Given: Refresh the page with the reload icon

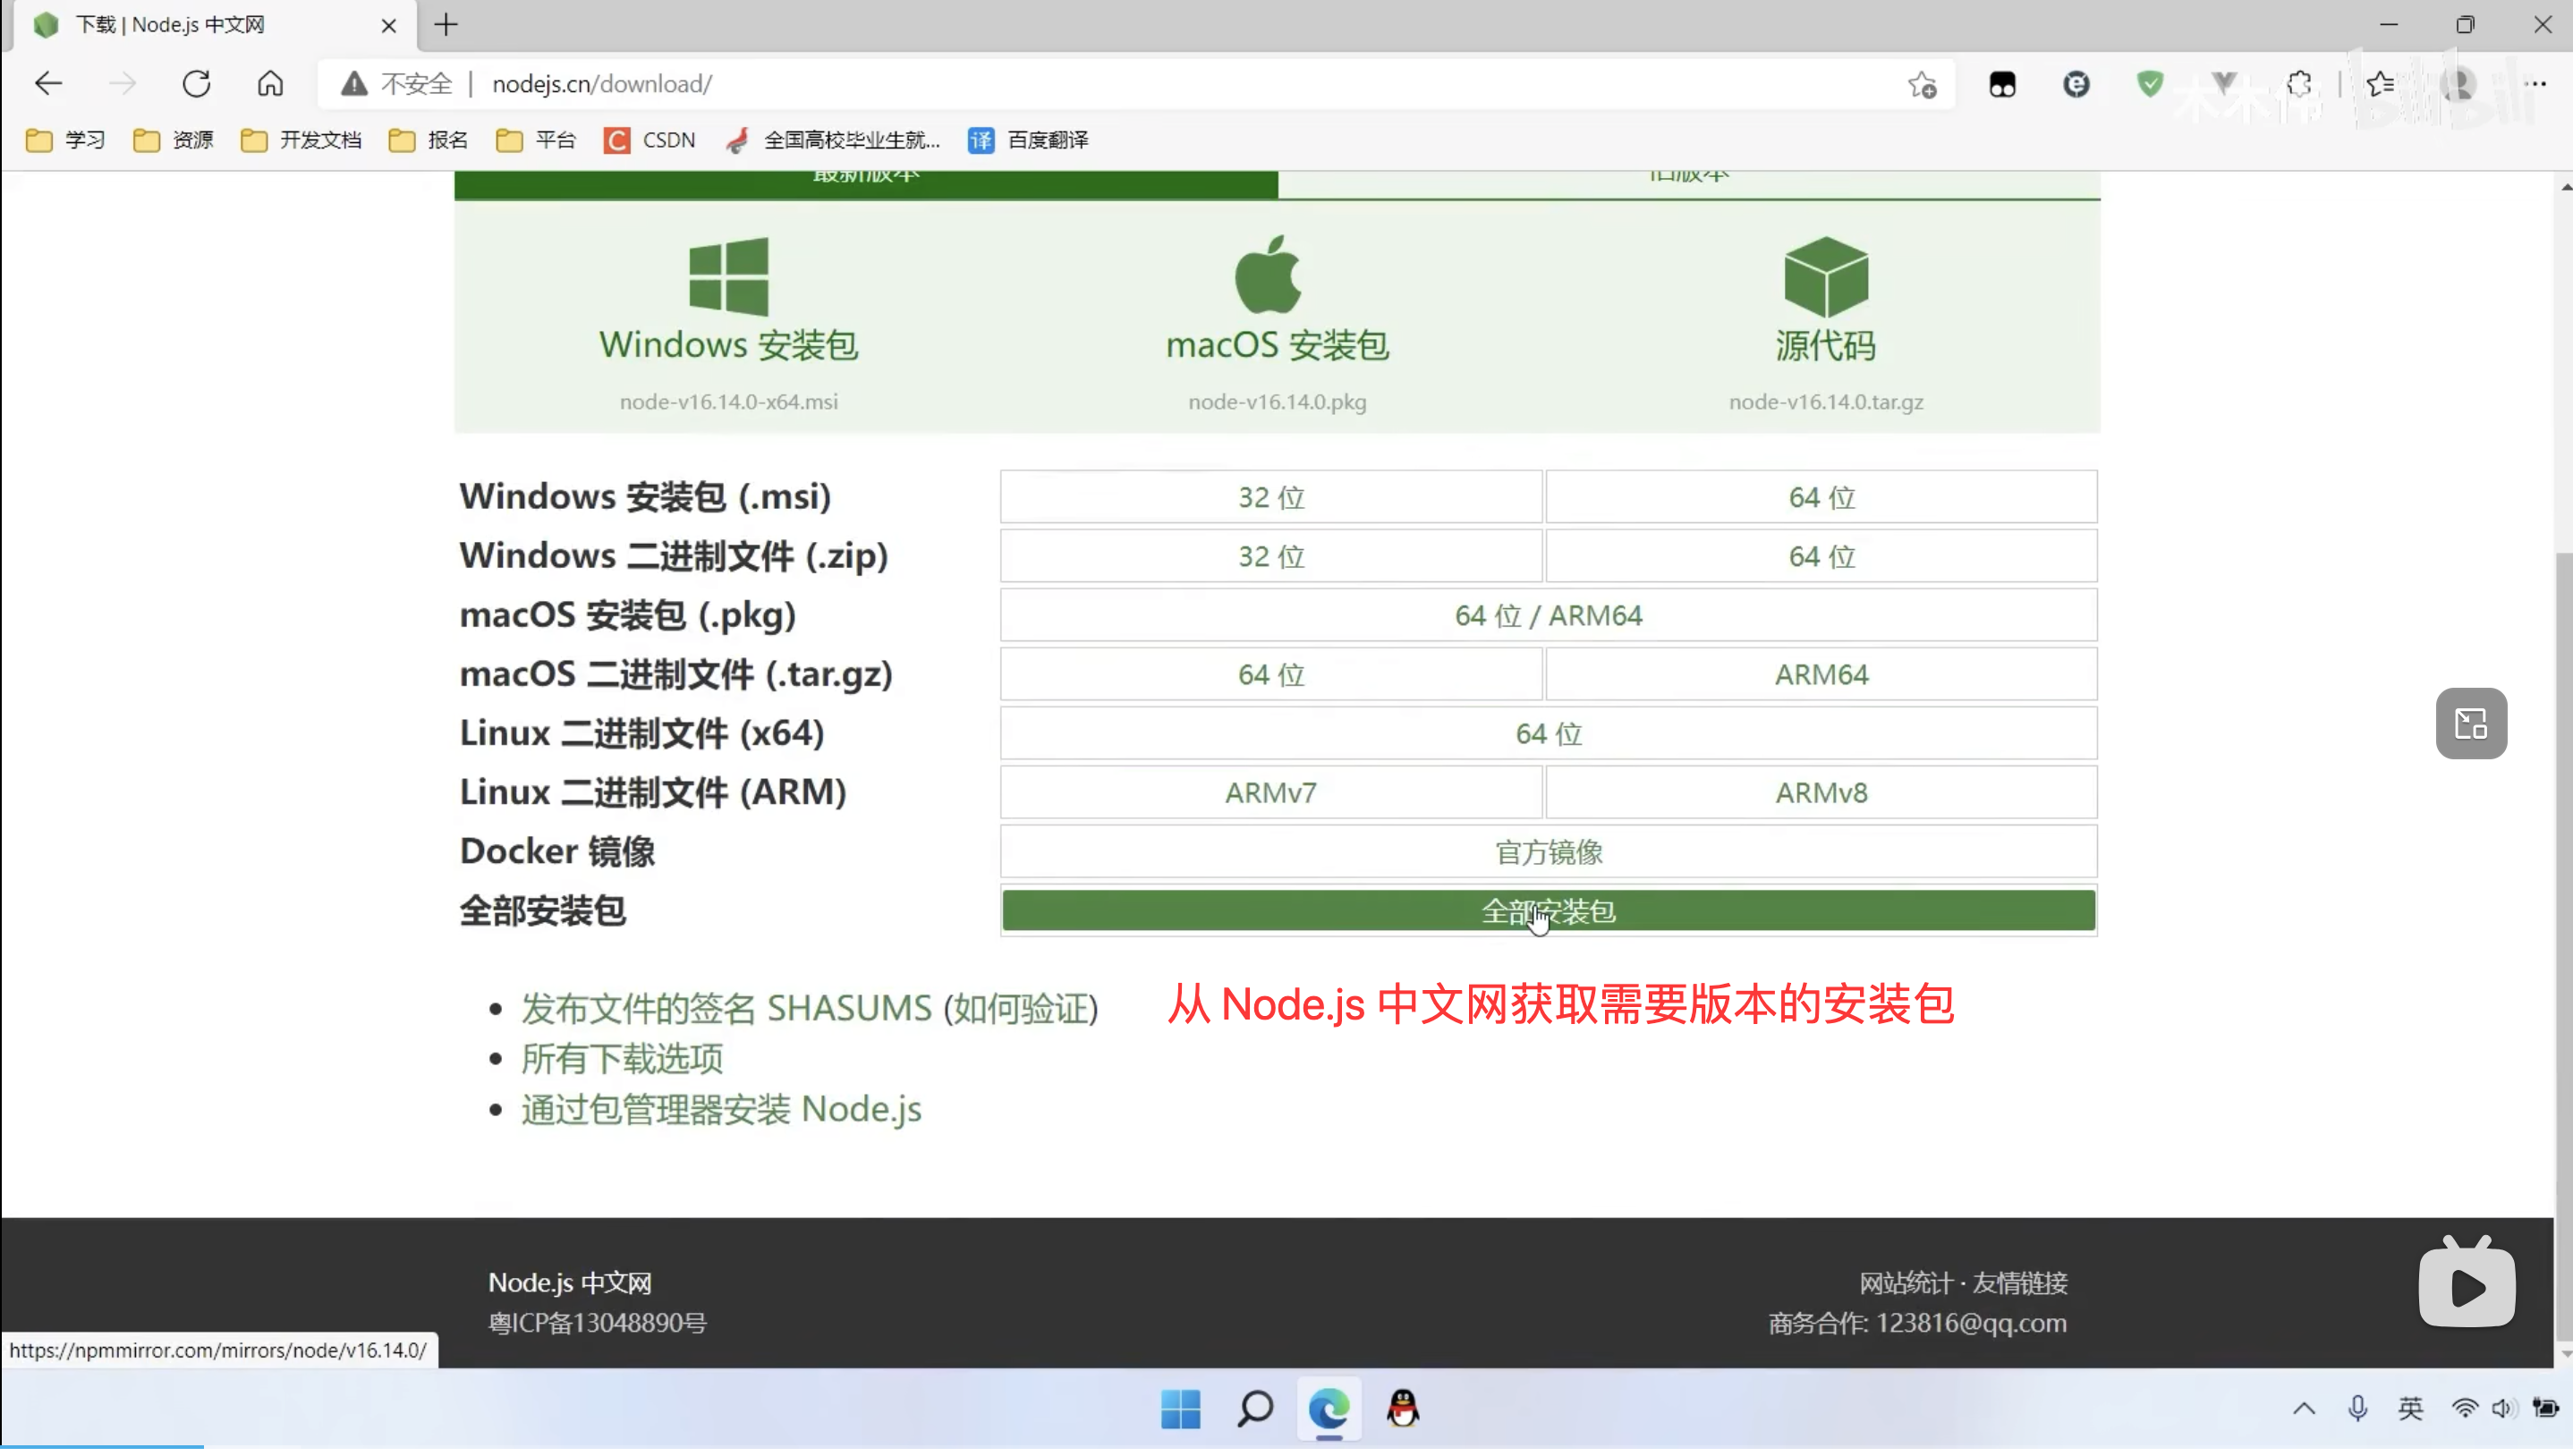Looking at the screenshot, I should point(196,84).
